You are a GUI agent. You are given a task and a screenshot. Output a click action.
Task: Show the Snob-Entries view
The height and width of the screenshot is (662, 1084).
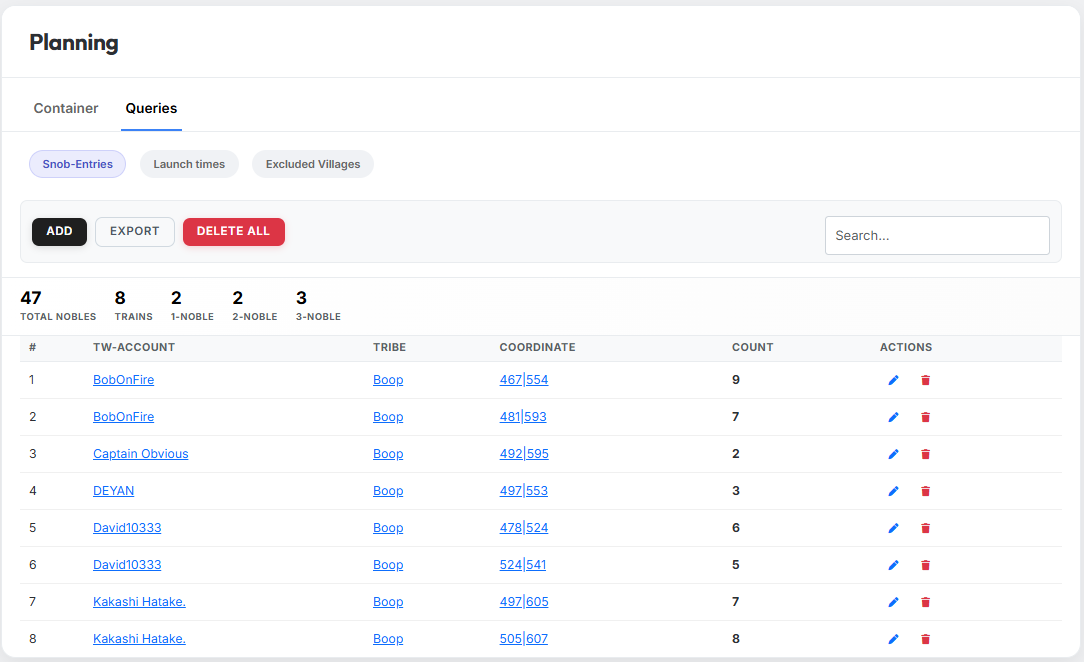[77, 164]
